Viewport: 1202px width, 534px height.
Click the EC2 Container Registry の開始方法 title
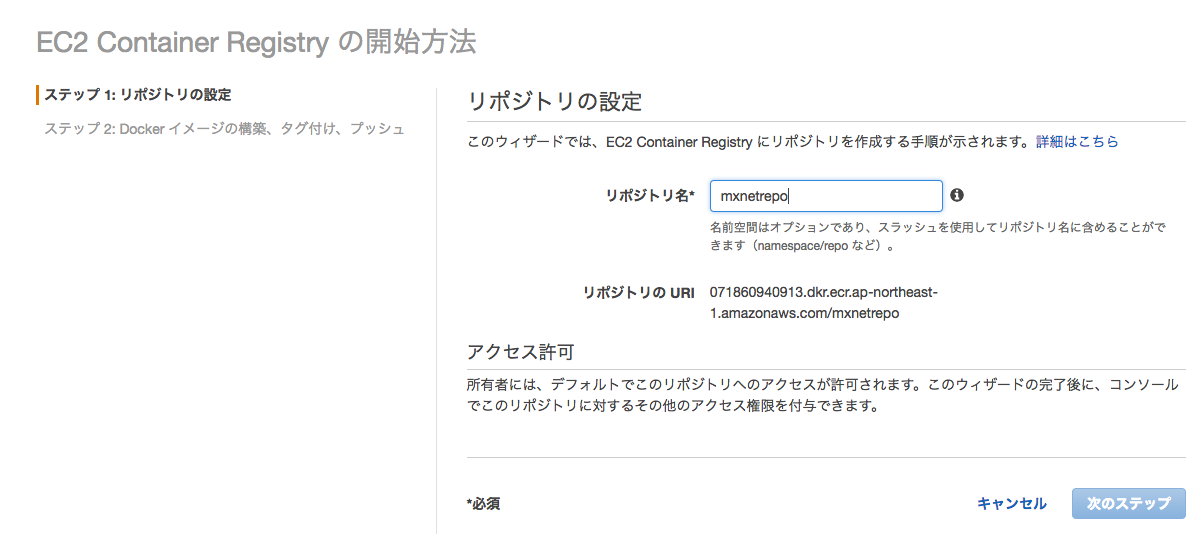click(x=256, y=42)
